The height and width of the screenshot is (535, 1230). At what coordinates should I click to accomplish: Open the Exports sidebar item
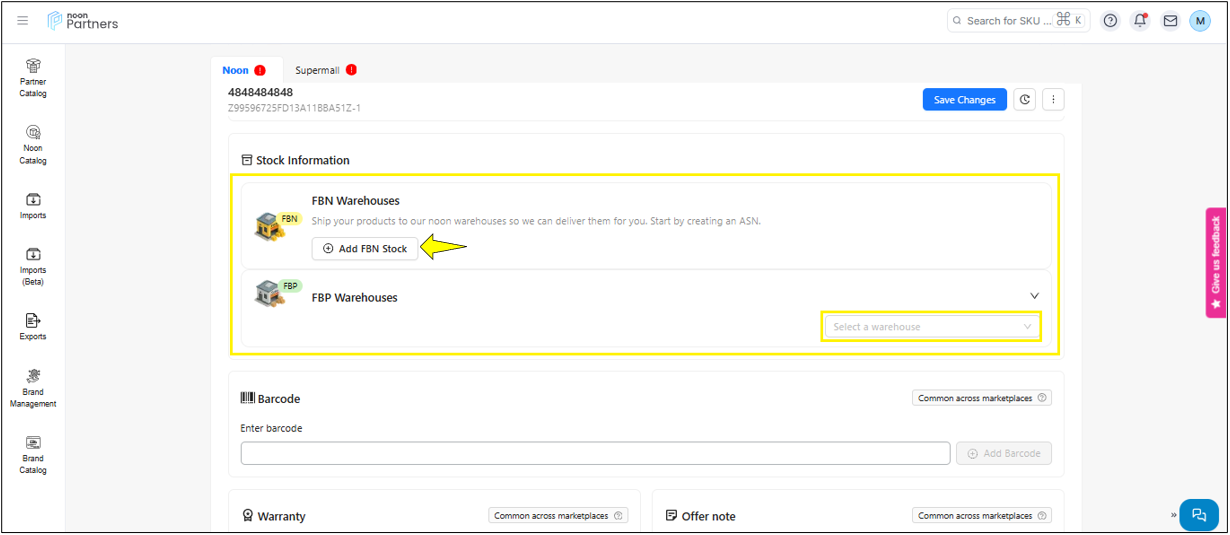33,326
